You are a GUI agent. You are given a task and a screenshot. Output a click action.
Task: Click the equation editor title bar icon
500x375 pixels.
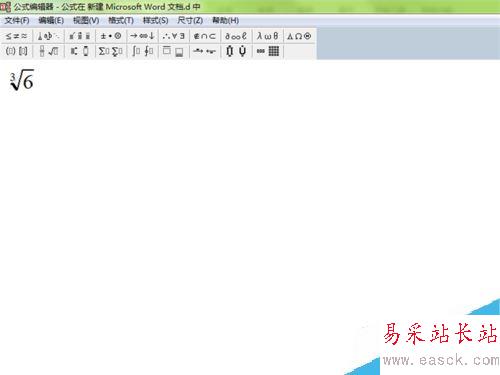5,7
